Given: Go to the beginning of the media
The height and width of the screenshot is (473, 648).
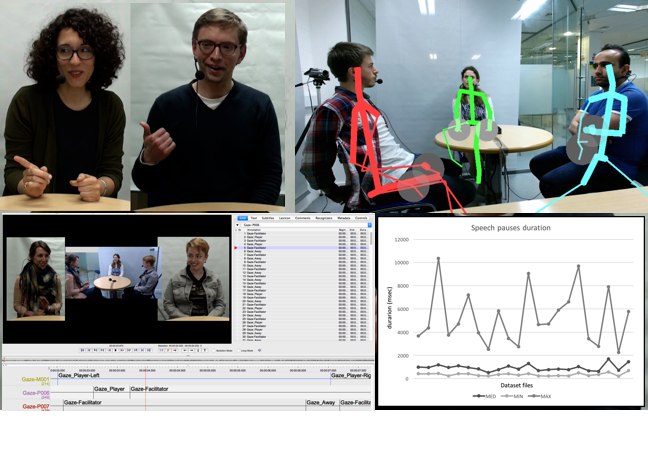Looking at the screenshot, I should 82,350.
